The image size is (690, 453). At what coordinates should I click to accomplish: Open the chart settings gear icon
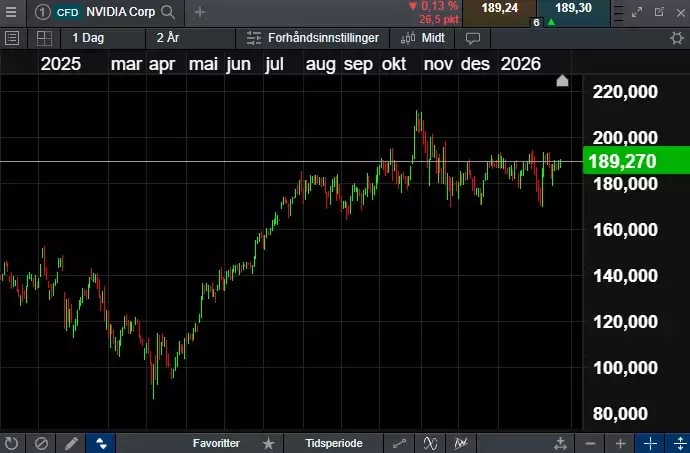[677, 38]
